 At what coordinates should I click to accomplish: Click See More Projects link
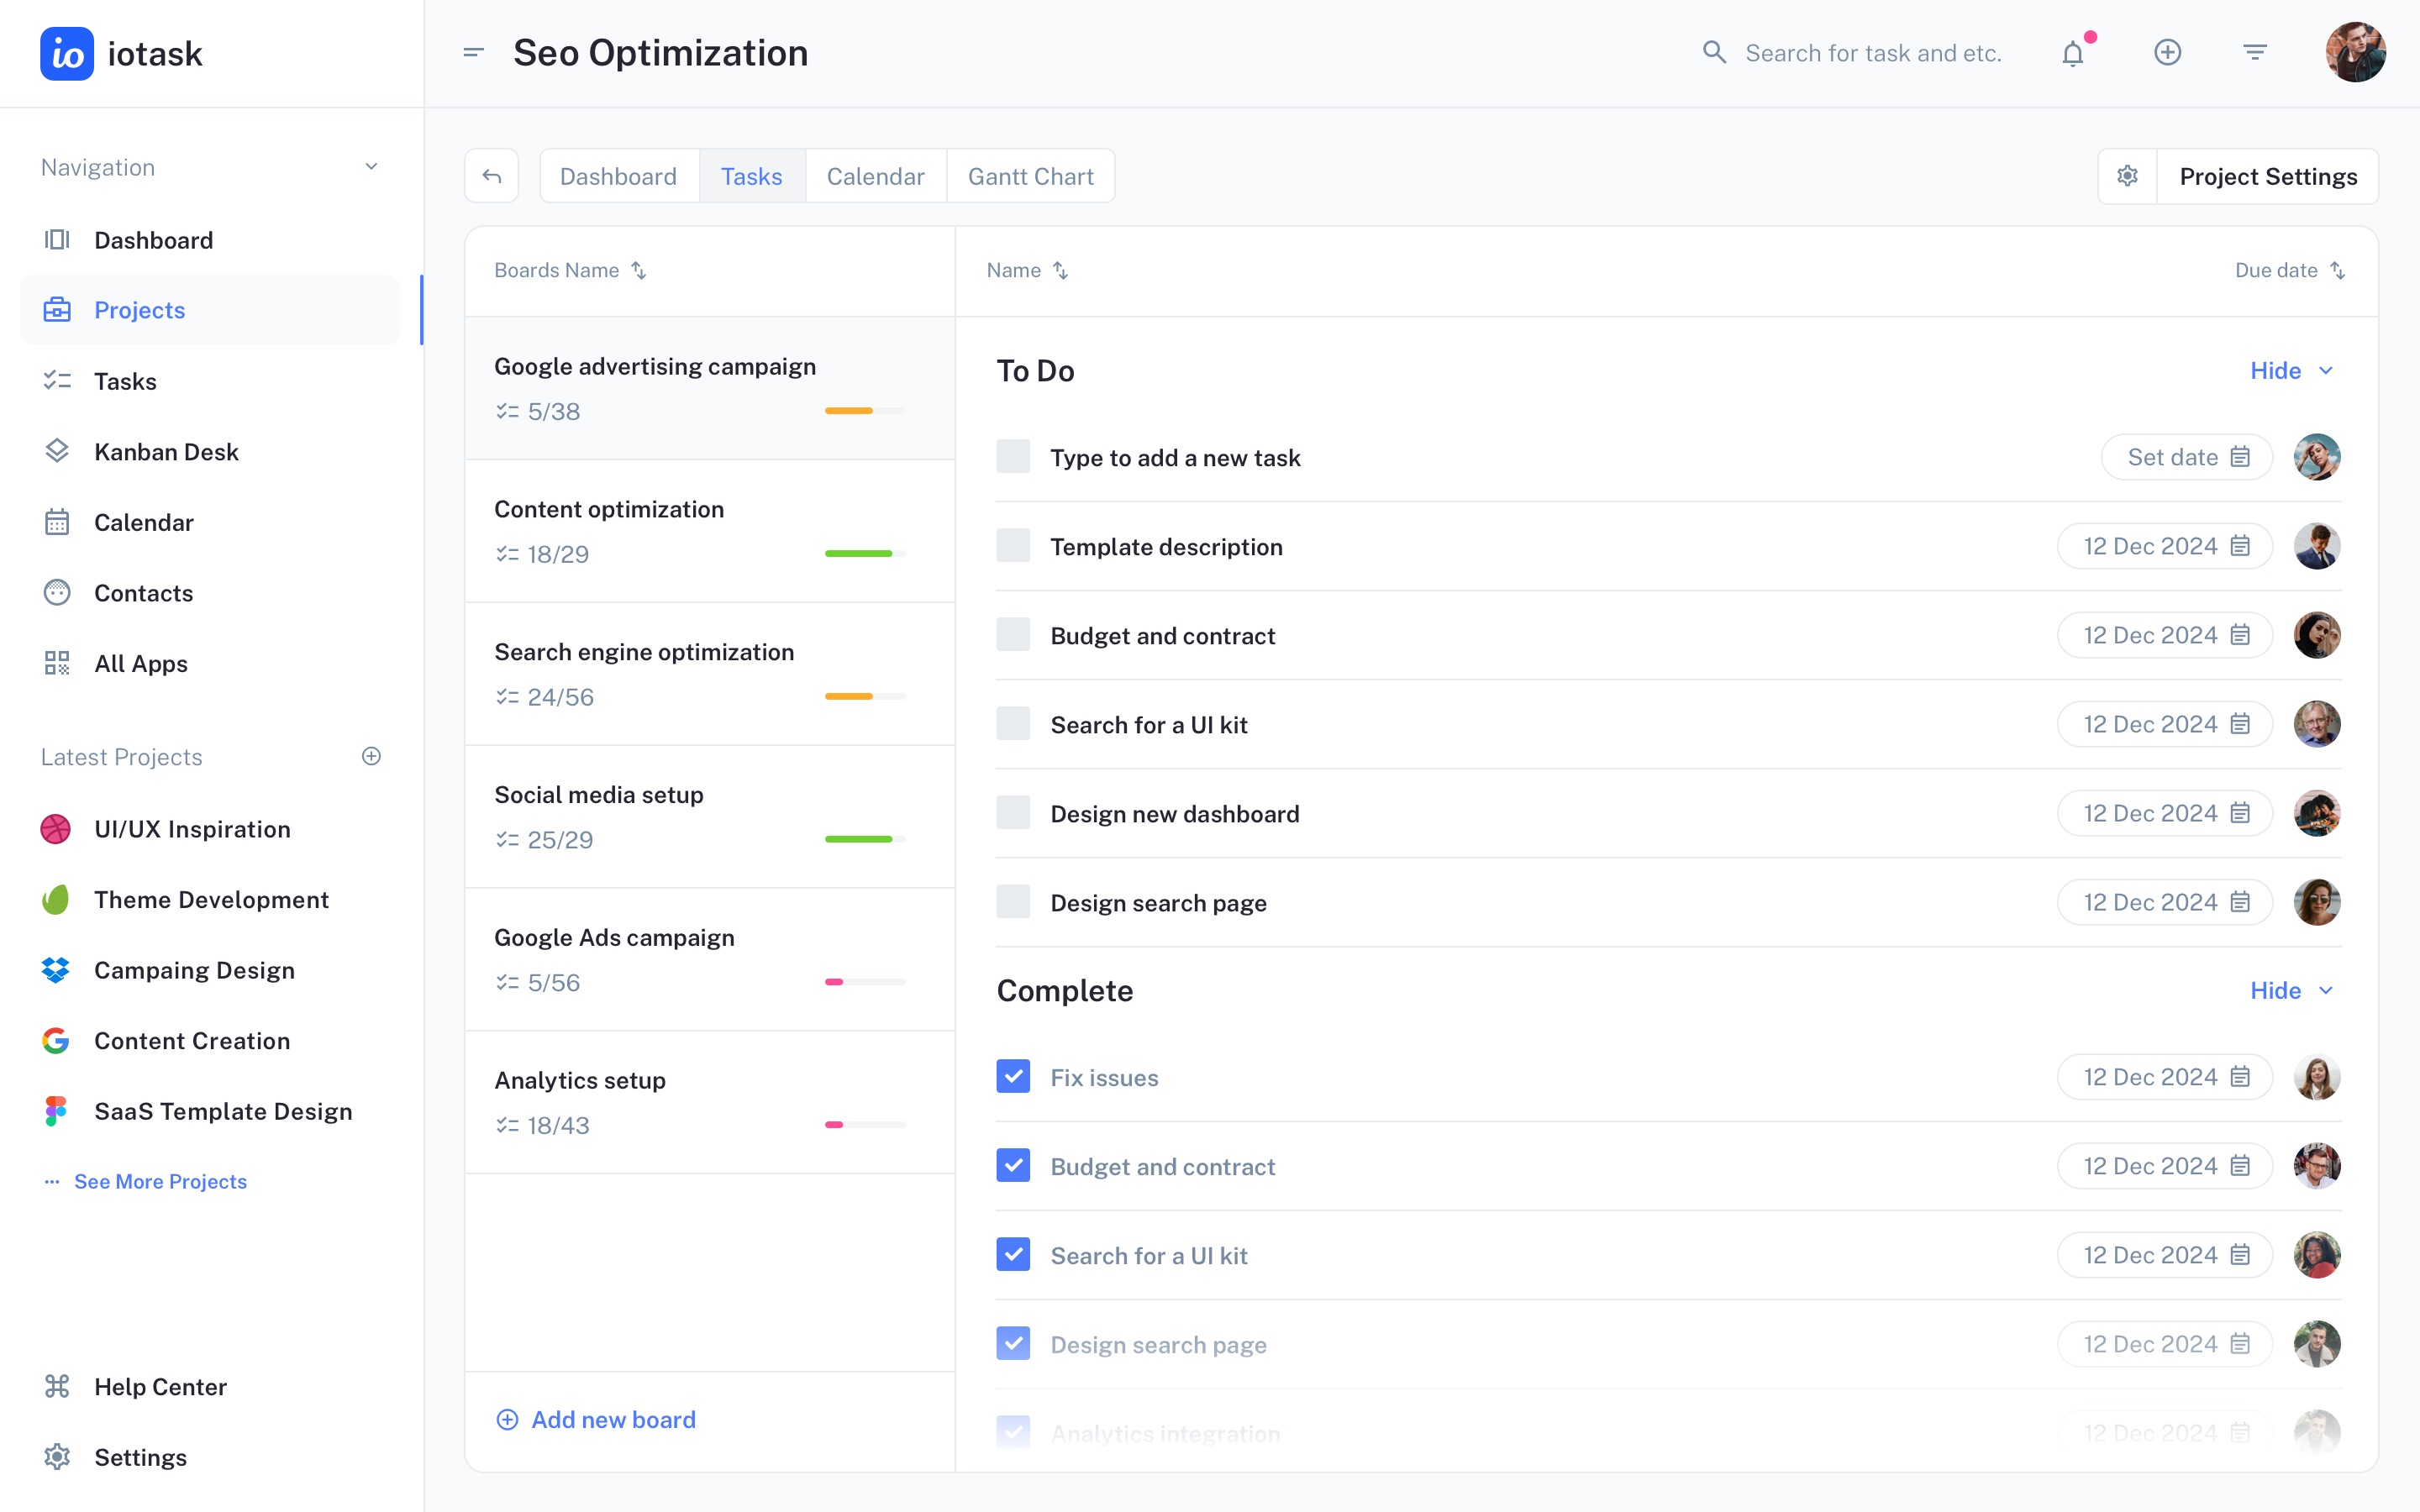pos(160,1182)
